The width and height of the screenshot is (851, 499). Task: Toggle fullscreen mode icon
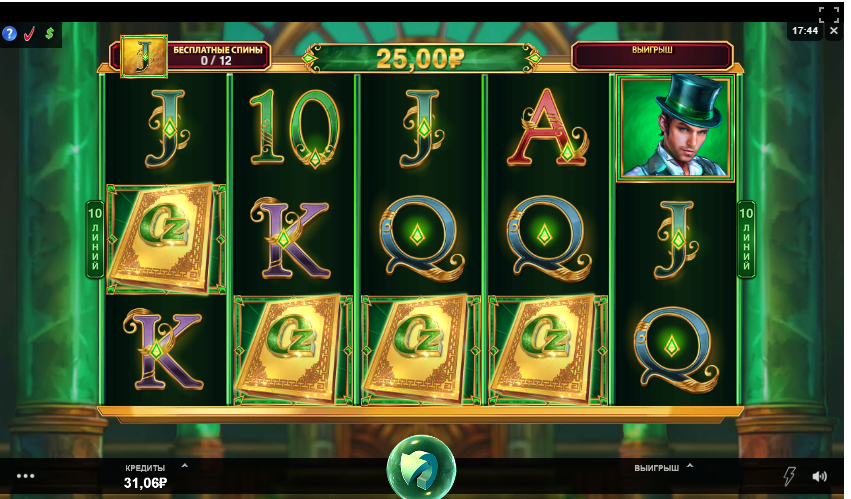(828, 14)
